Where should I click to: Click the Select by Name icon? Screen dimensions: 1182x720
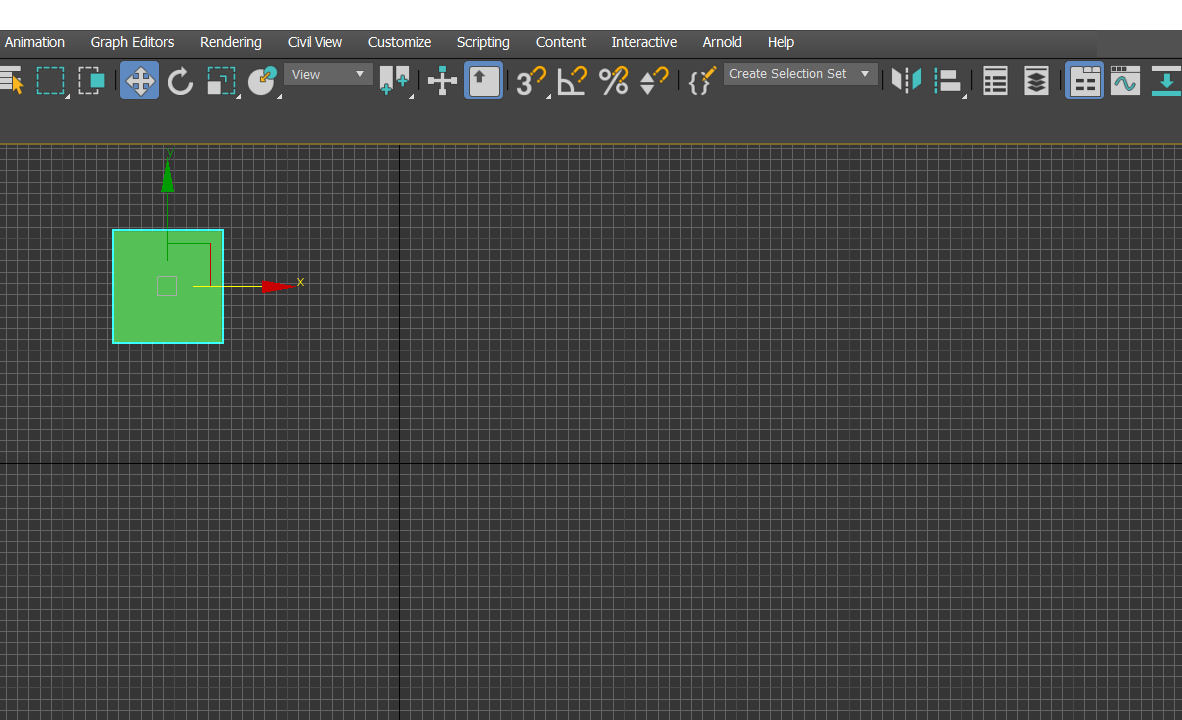(11, 81)
